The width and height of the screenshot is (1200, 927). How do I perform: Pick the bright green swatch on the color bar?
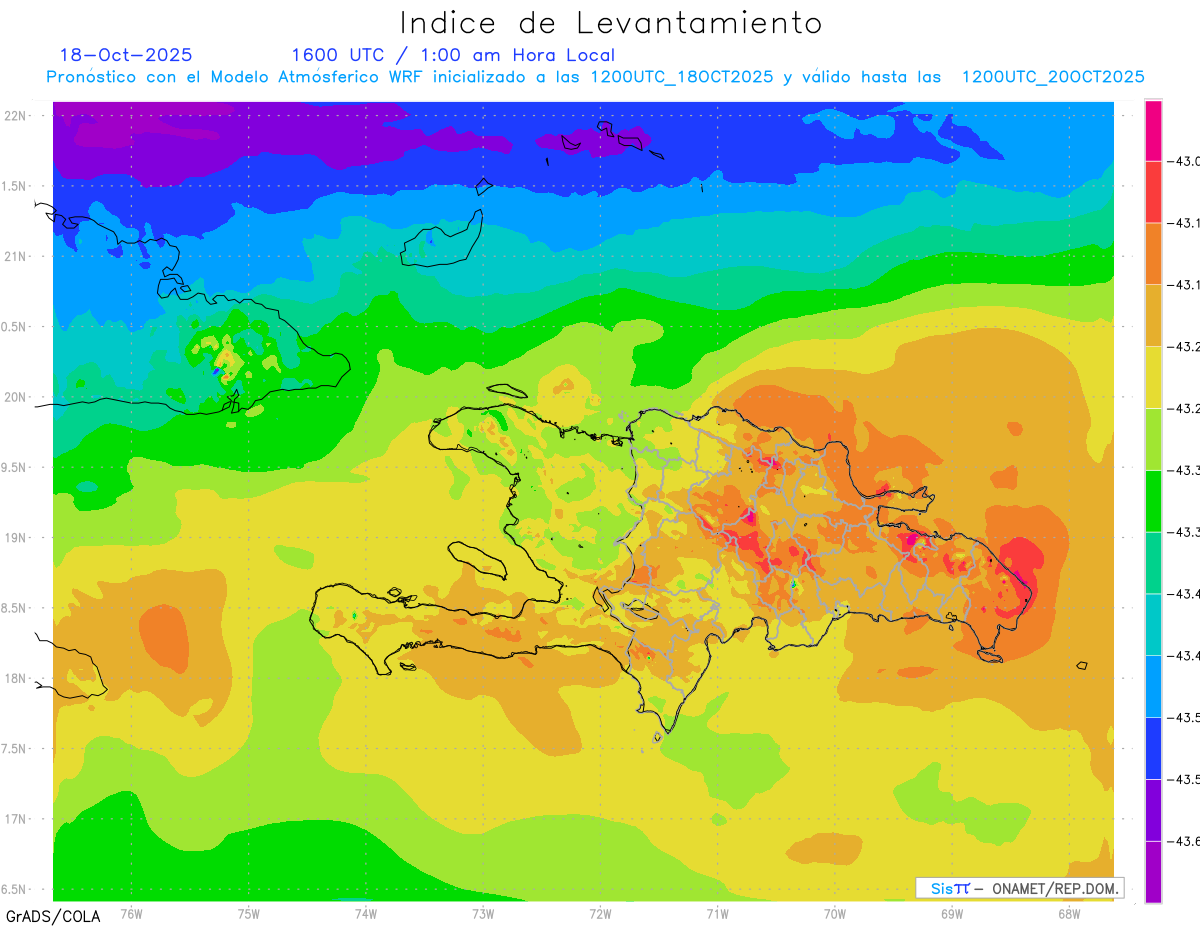1153,501
